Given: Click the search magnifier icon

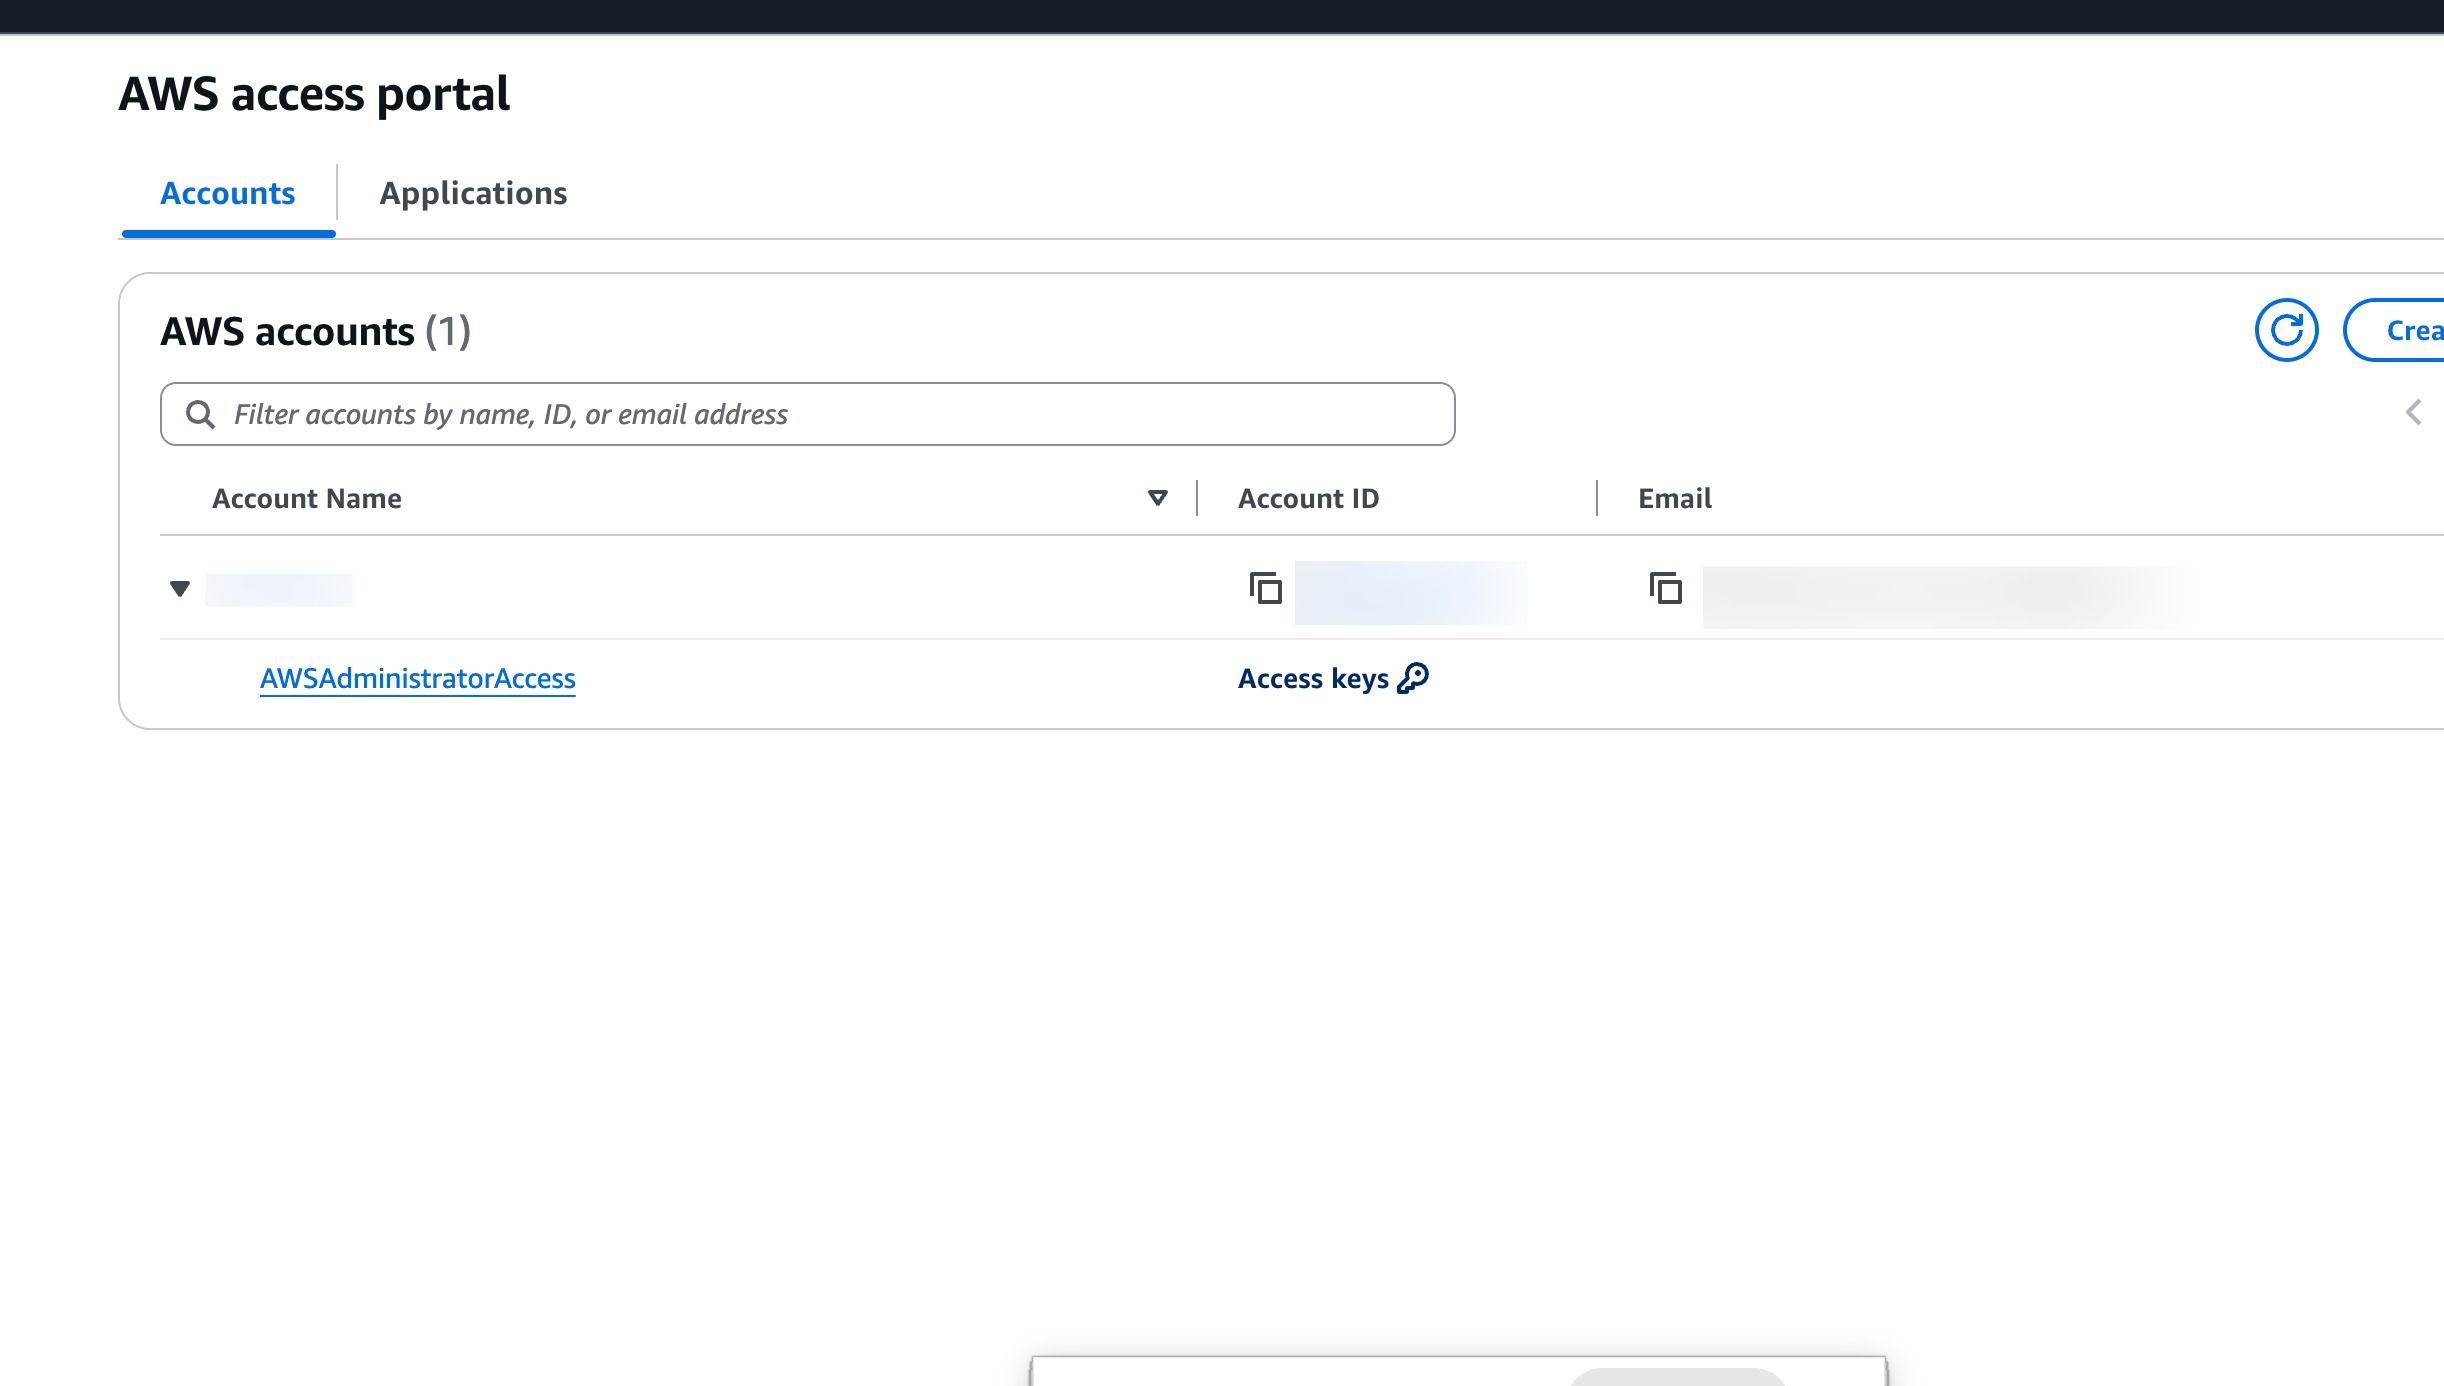Looking at the screenshot, I should coord(201,414).
